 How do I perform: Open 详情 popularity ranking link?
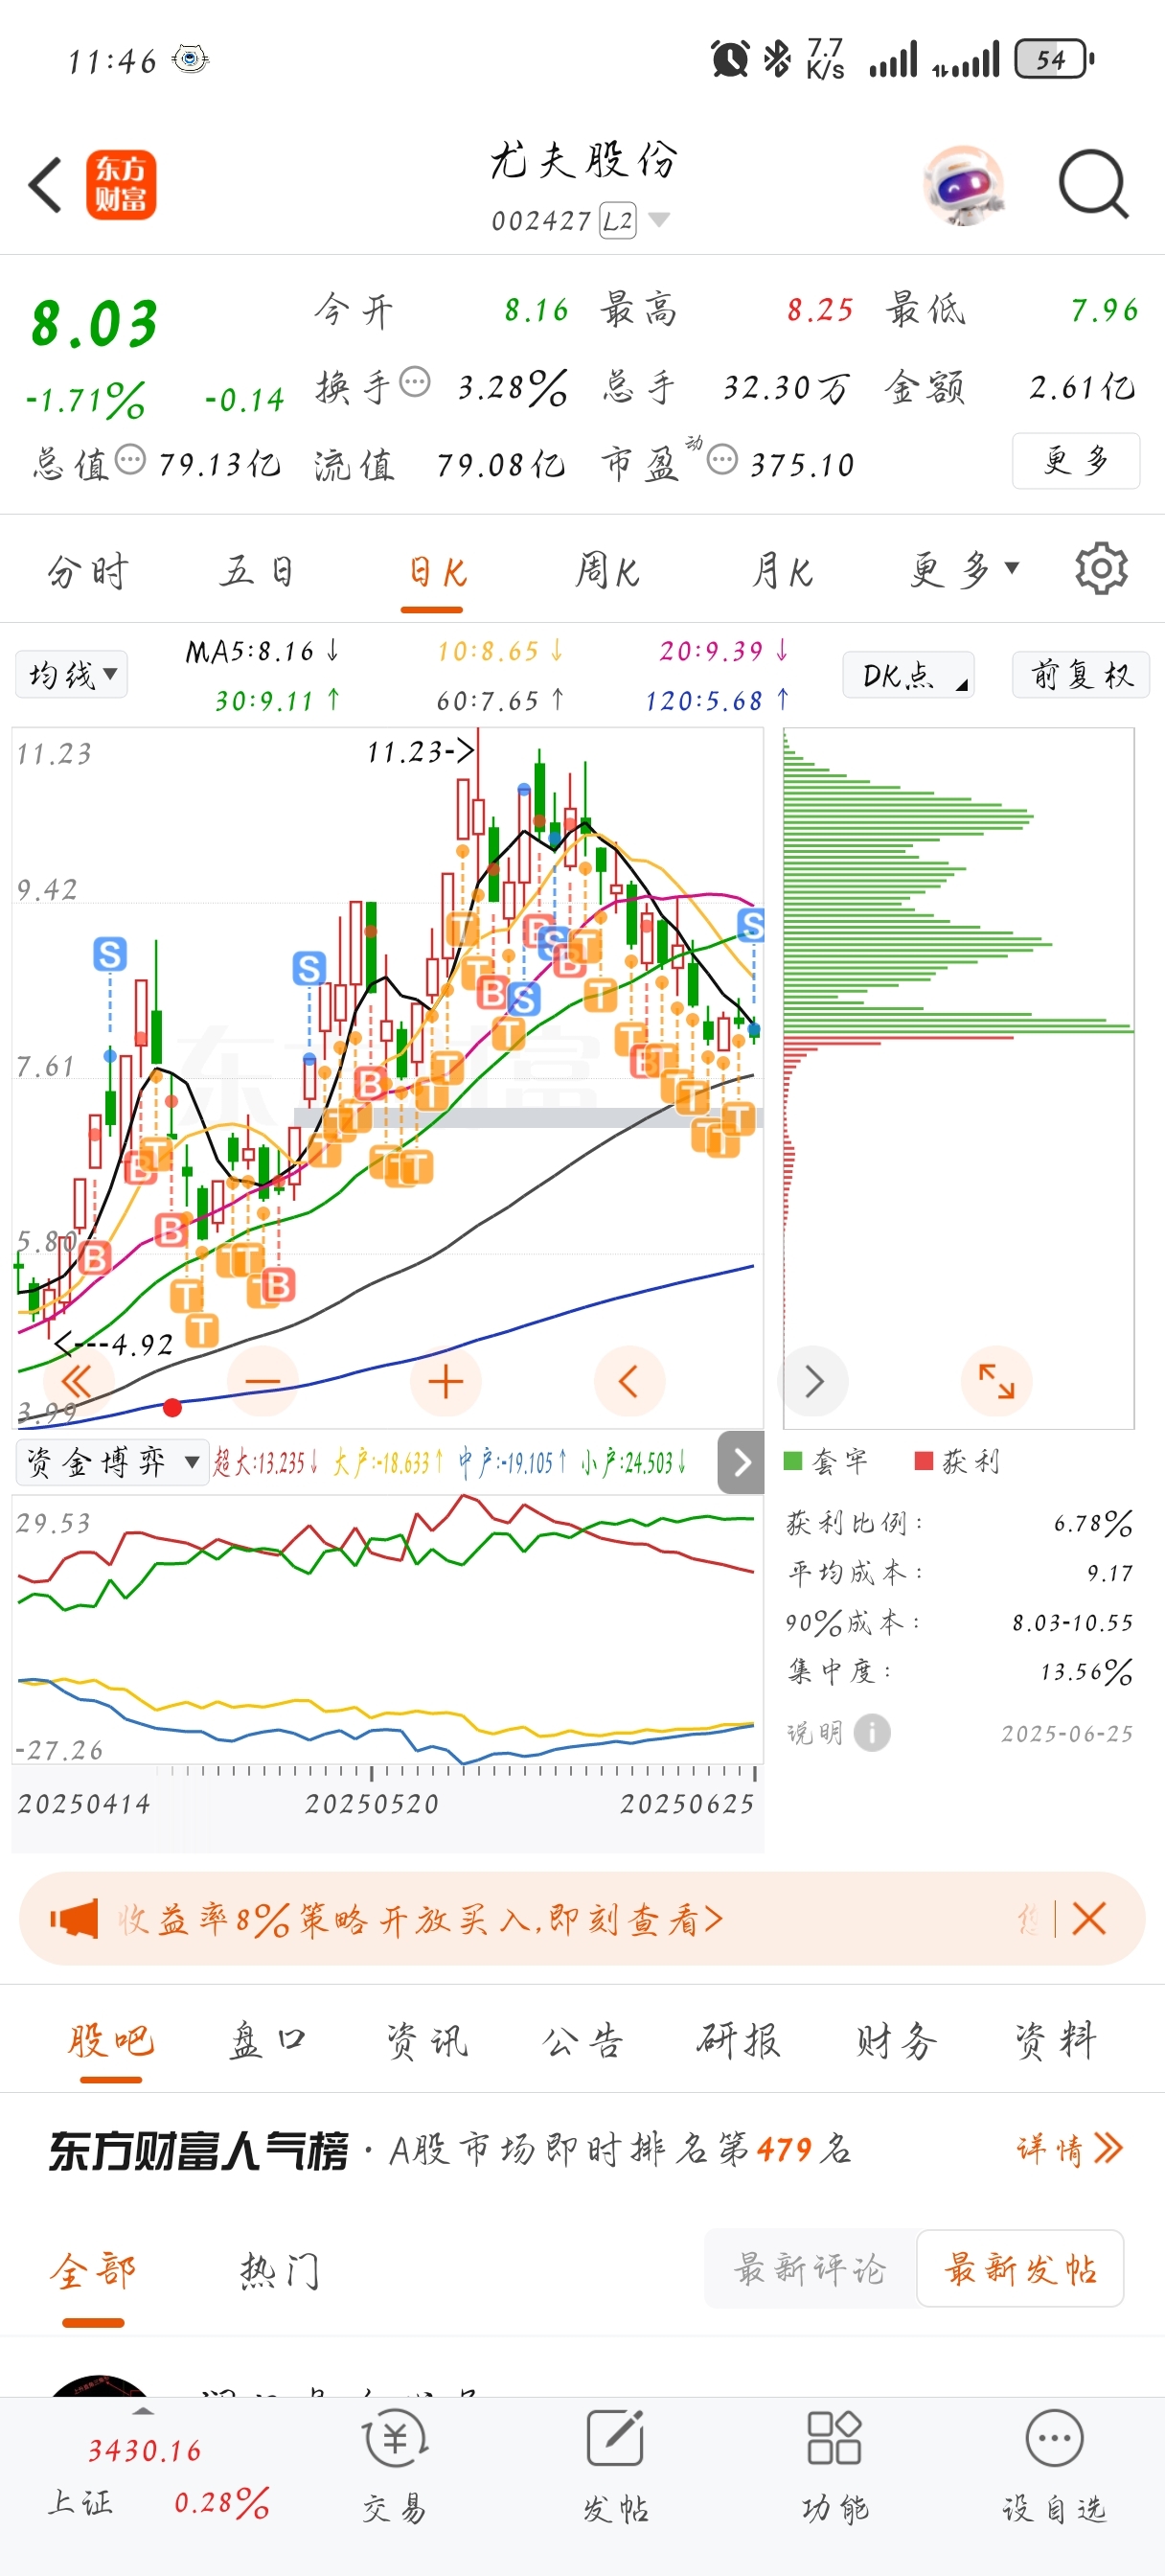1070,2148
